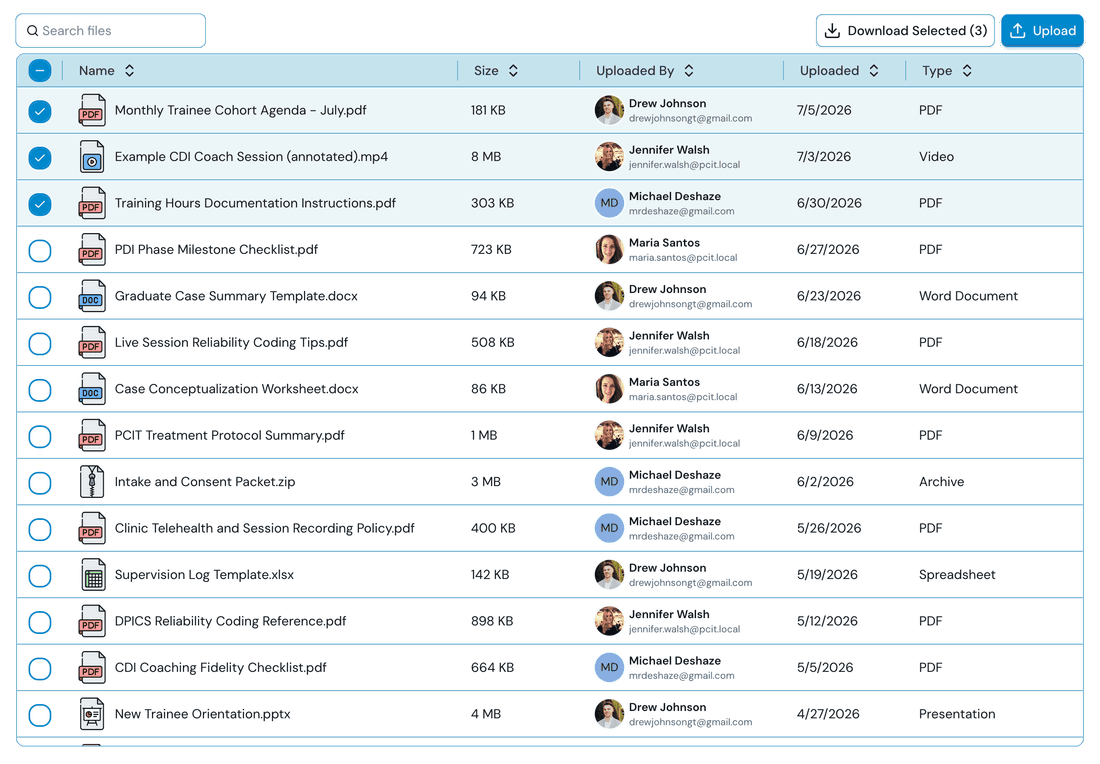Open New Trainee Orientation.pptx file name
Image resolution: width=1100 pixels, height=764 pixels.
(x=202, y=713)
